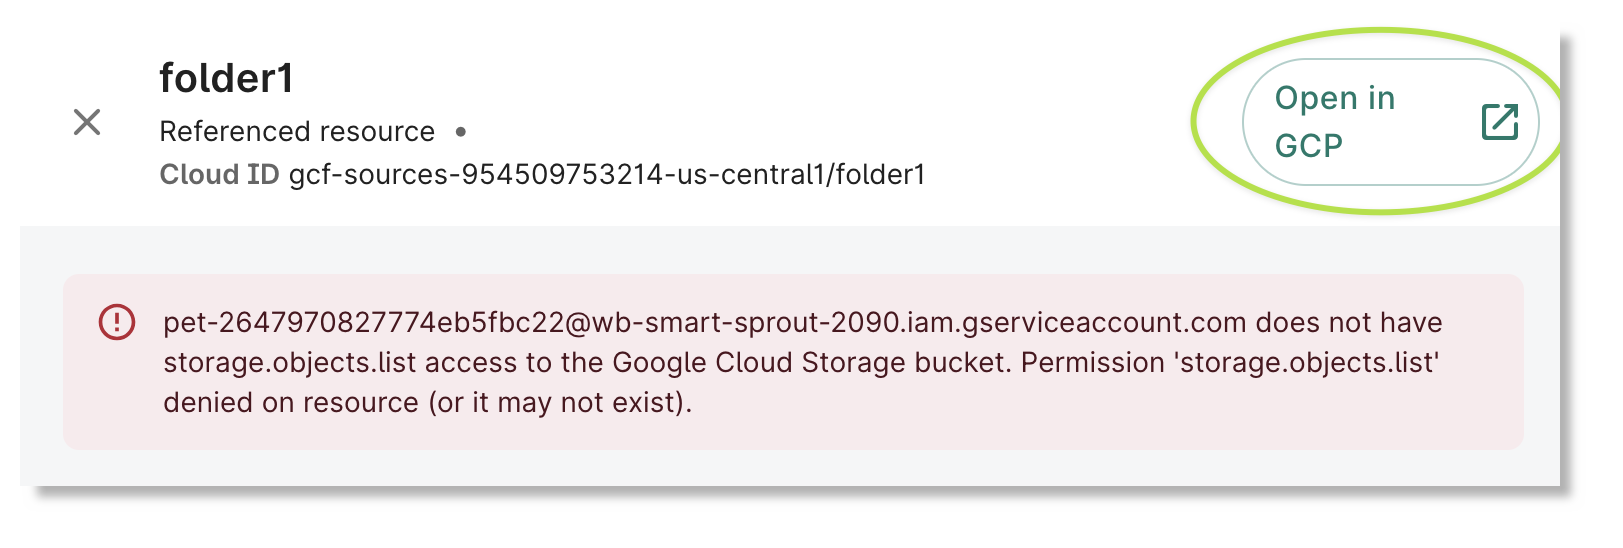
Task: Click the "Google Cloud Storage bucket" phrase
Action: point(809,362)
